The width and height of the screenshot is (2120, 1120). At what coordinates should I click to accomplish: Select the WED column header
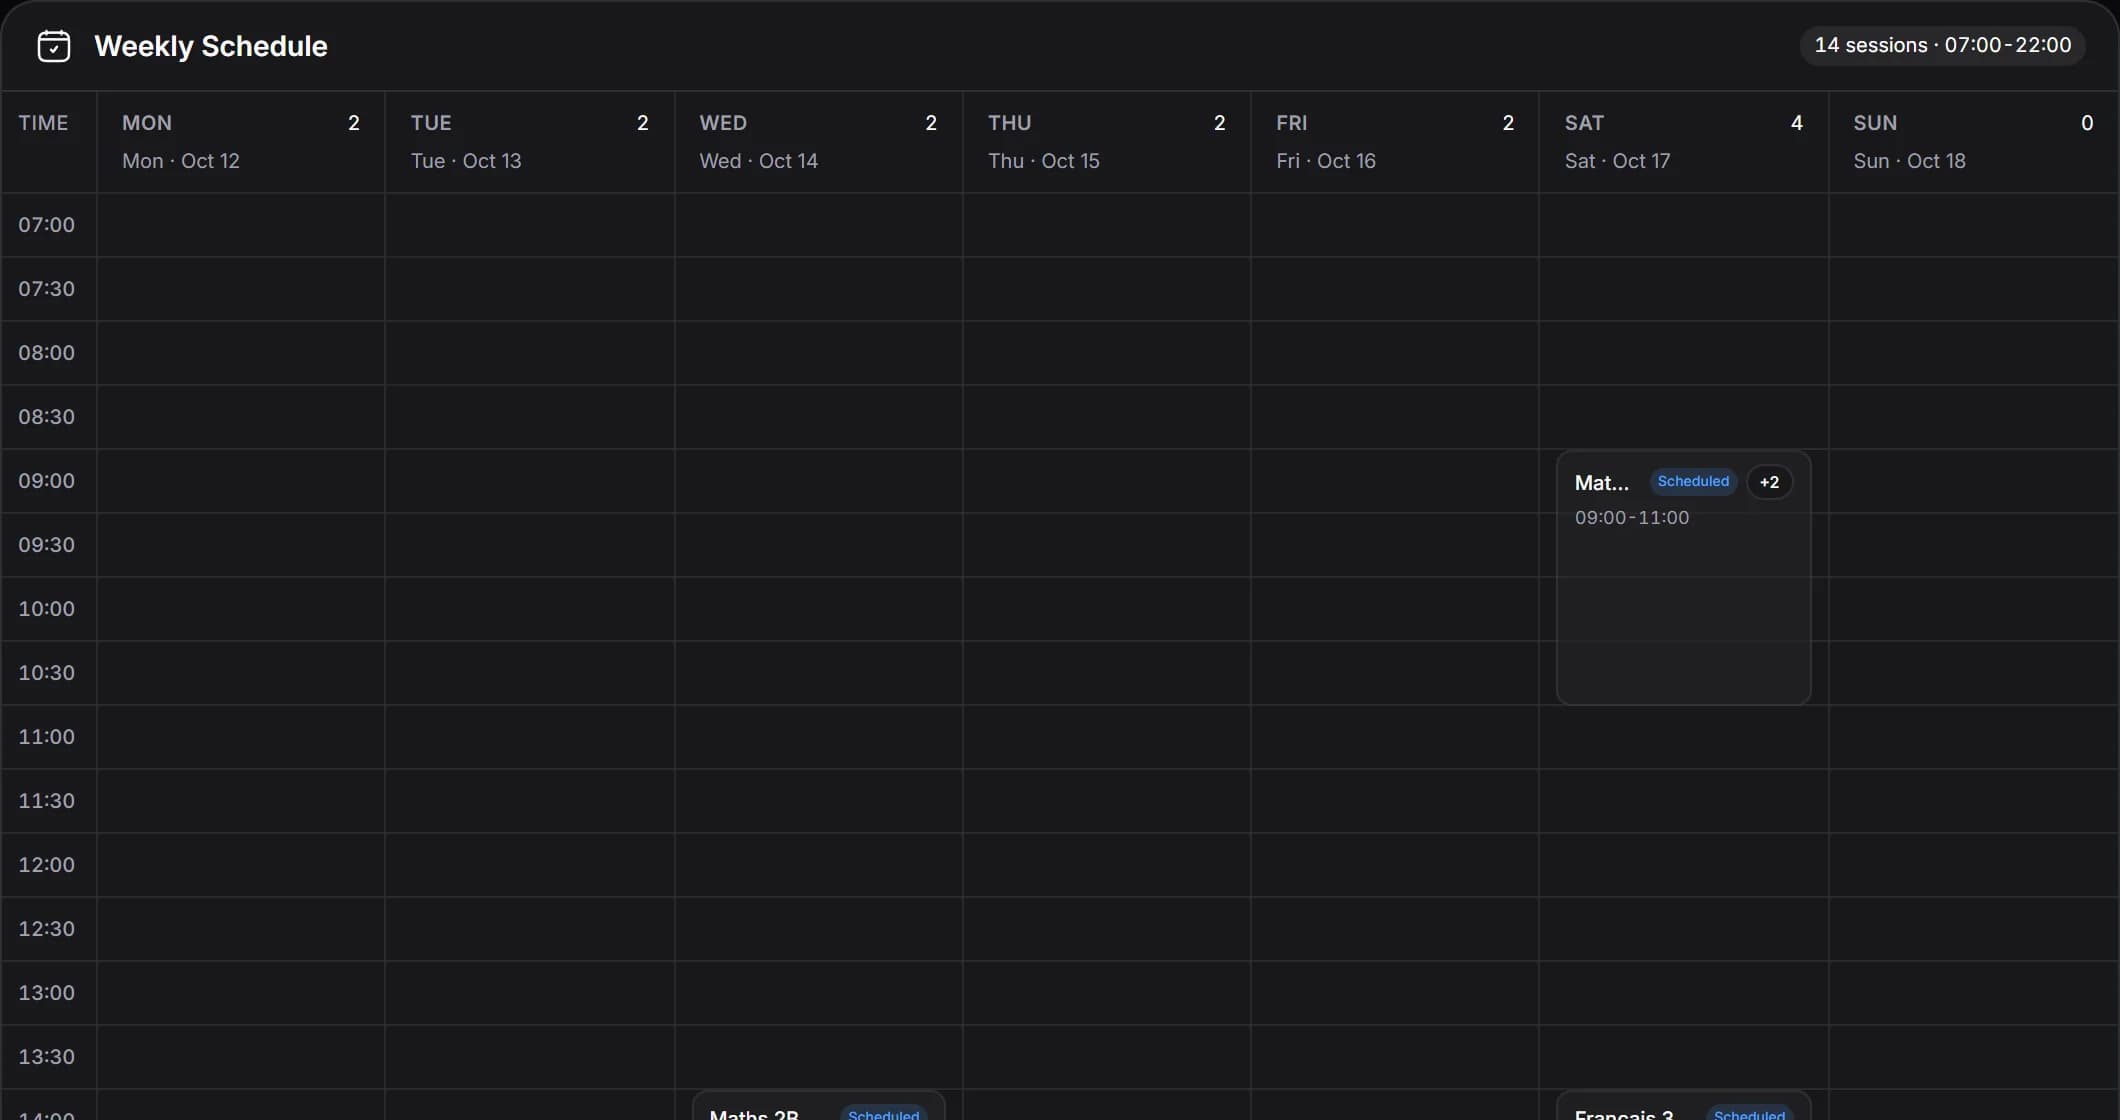click(x=818, y=142)
